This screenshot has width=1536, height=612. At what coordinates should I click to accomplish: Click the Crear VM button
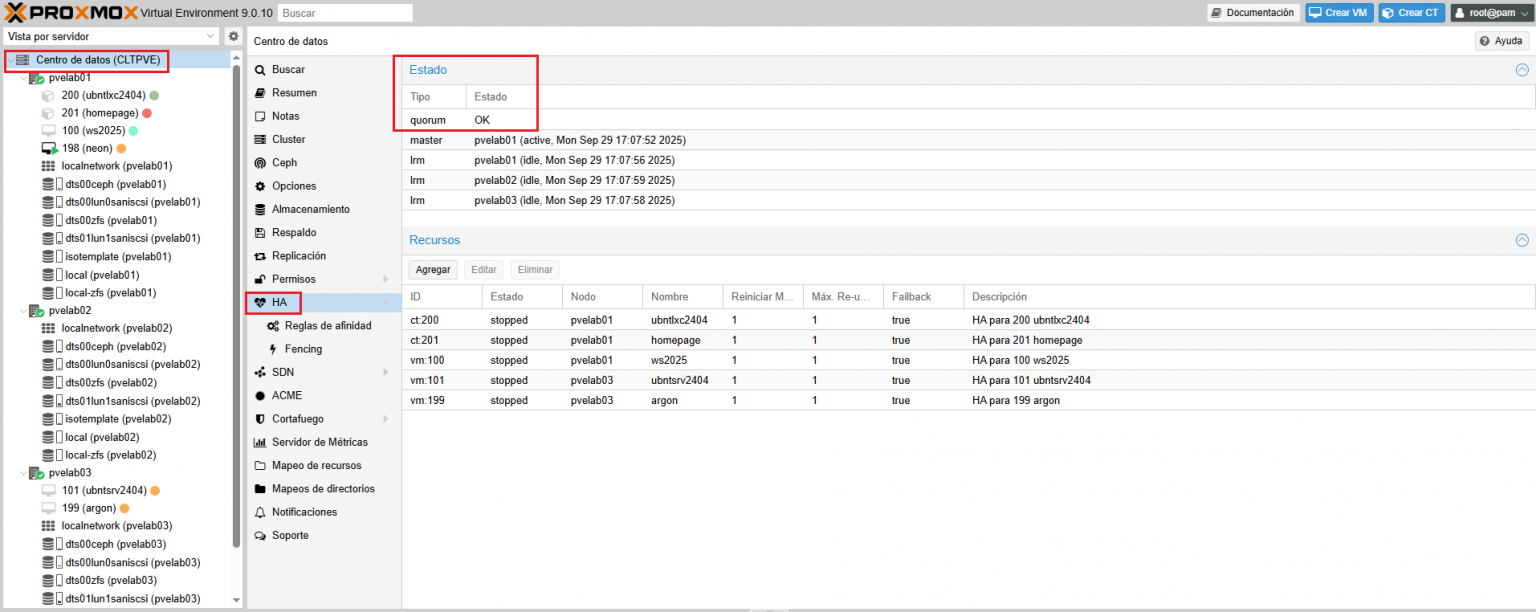1339,13
